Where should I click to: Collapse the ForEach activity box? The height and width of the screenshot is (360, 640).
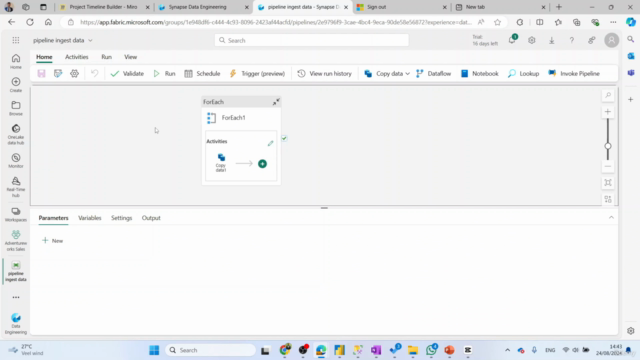[x=276, y=102]
